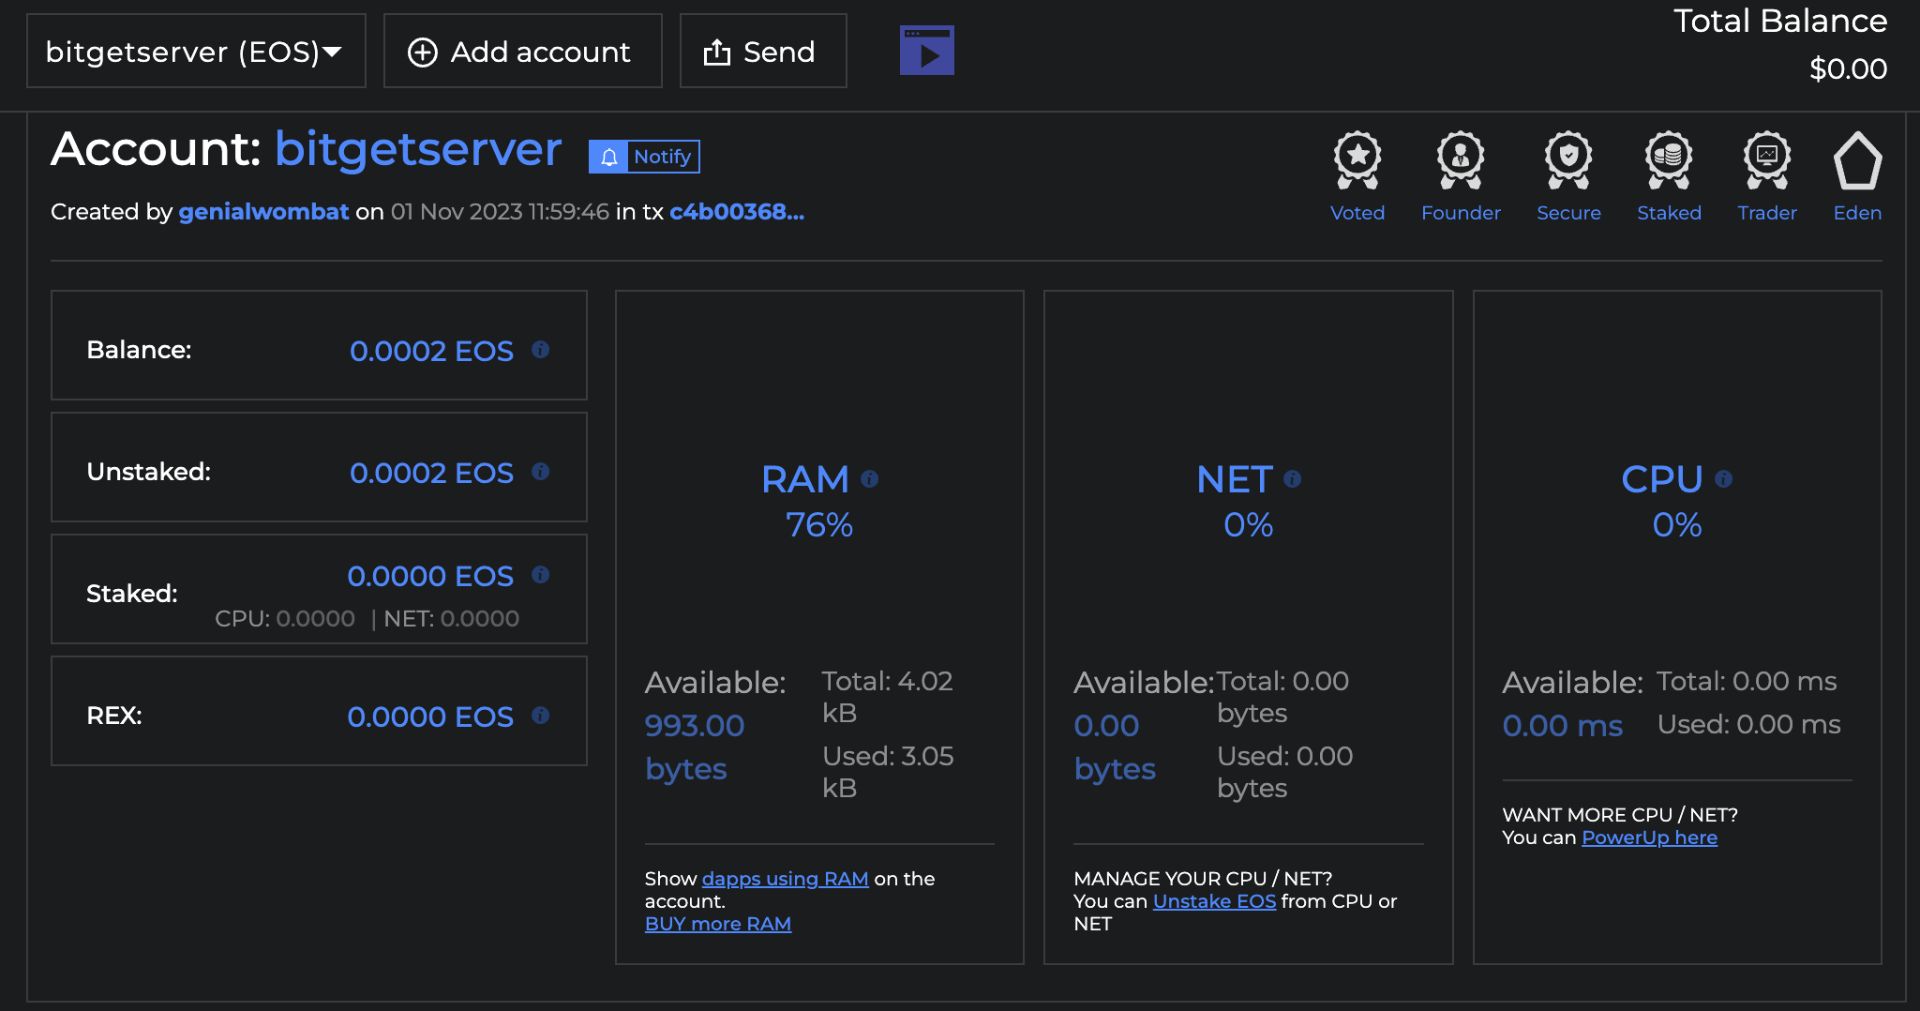Screen dimensions: 1920x1011
Task: Click the info icon next to Balance
Action: pos(540,349)
